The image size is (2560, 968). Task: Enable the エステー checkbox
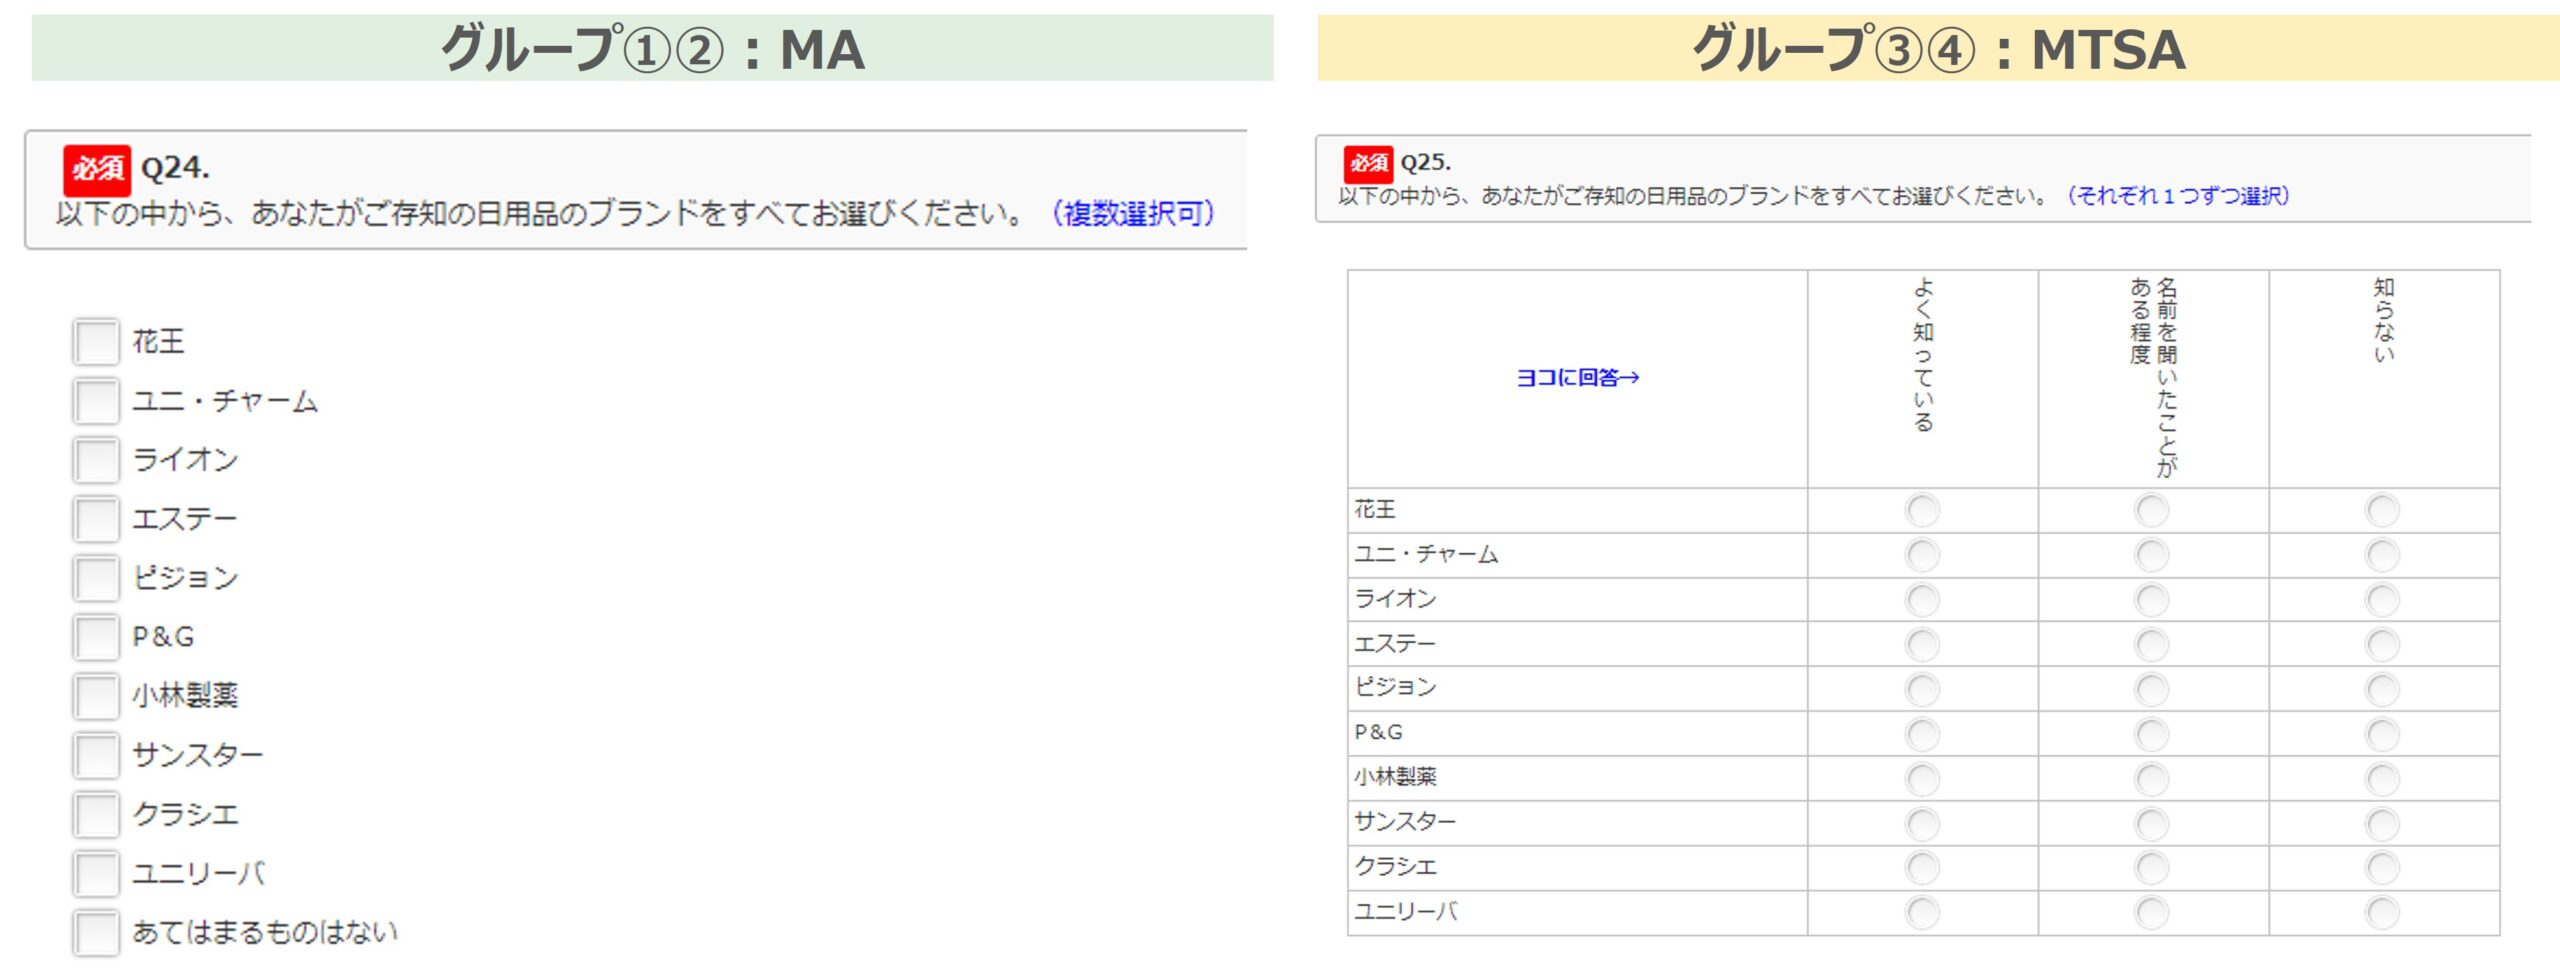click(96, 519)
